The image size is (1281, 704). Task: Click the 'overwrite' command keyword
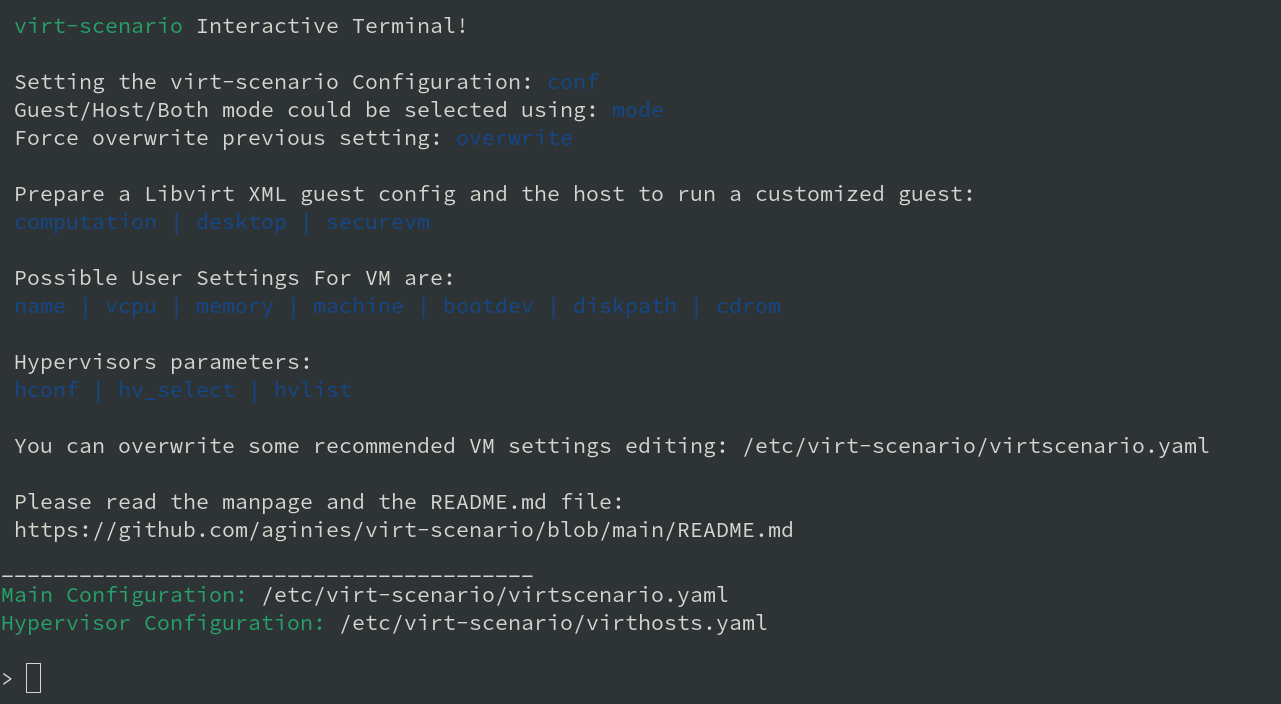(514, 138)
